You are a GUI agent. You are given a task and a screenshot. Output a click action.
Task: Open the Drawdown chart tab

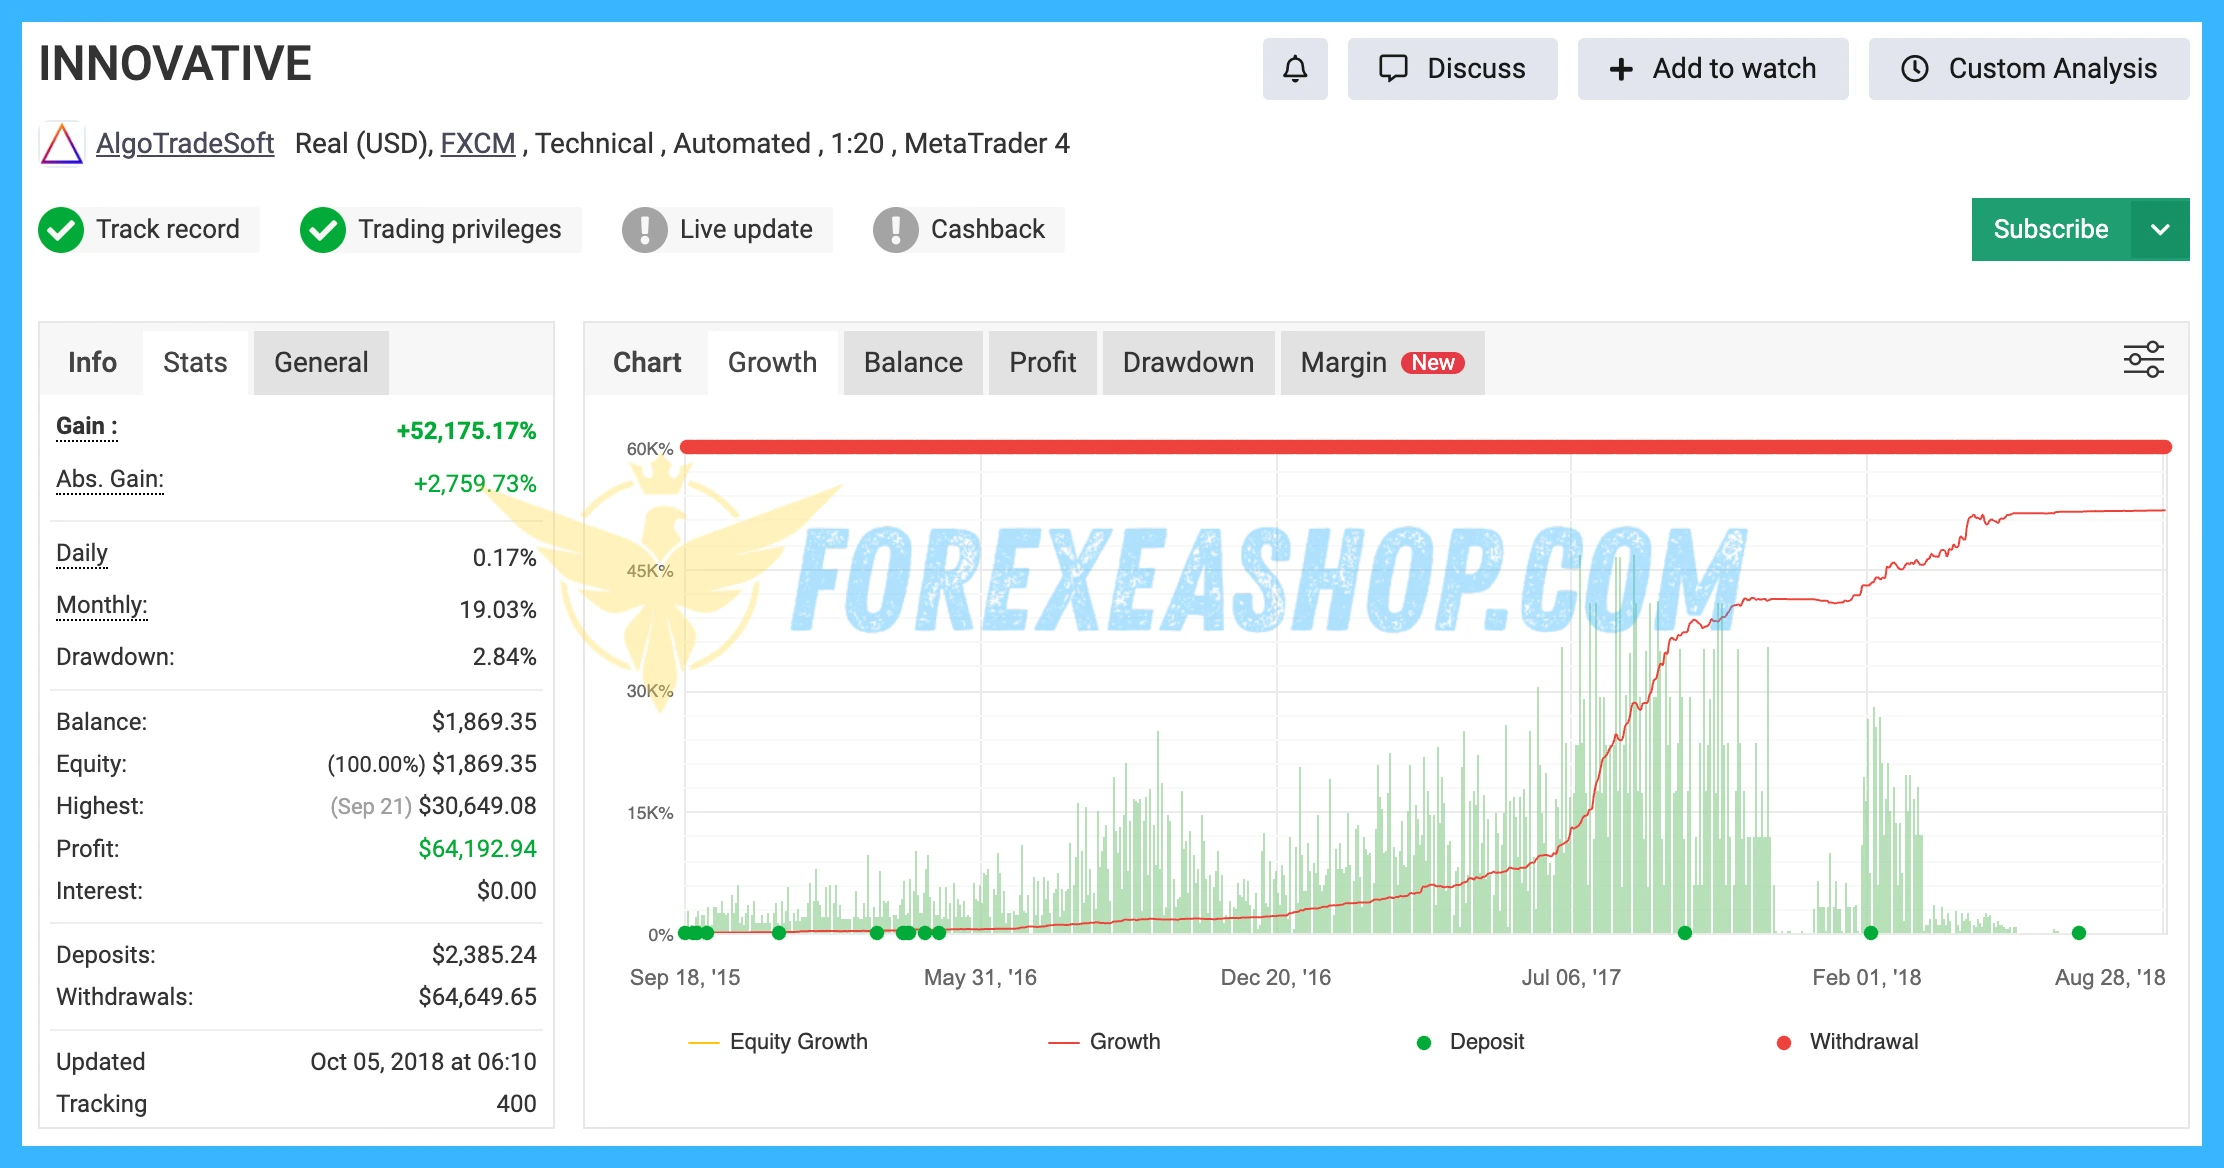point(1187,362)
